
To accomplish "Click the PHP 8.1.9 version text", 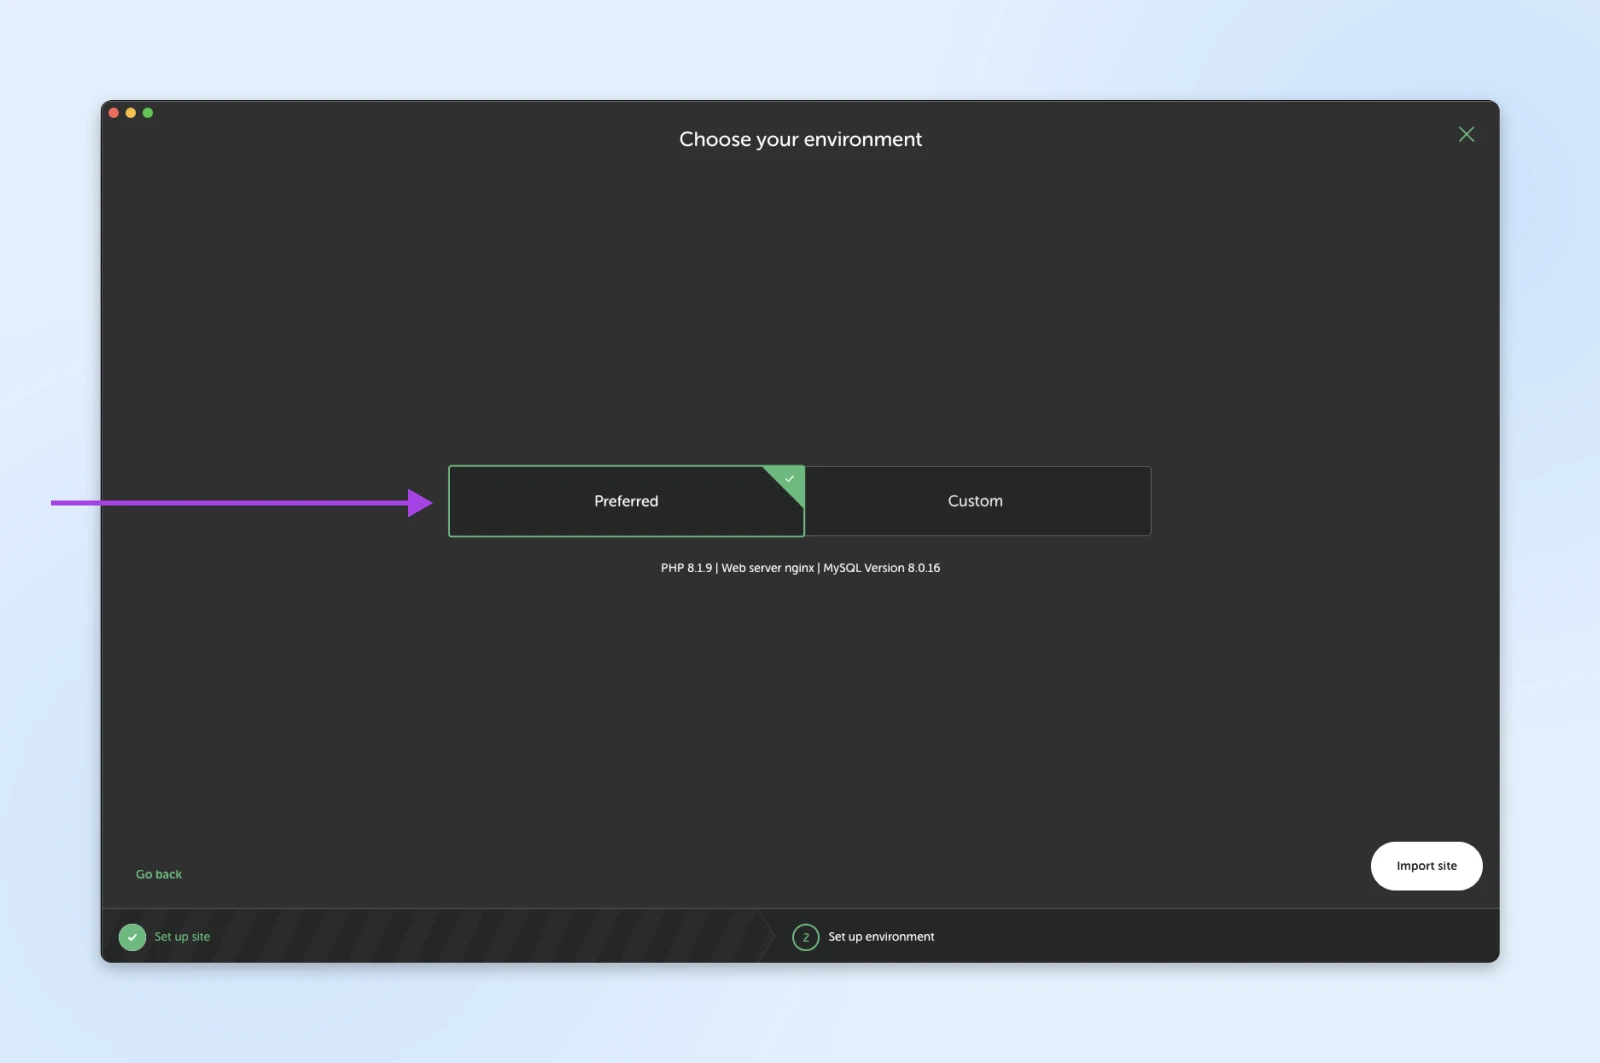I will (x=686, y=568).
